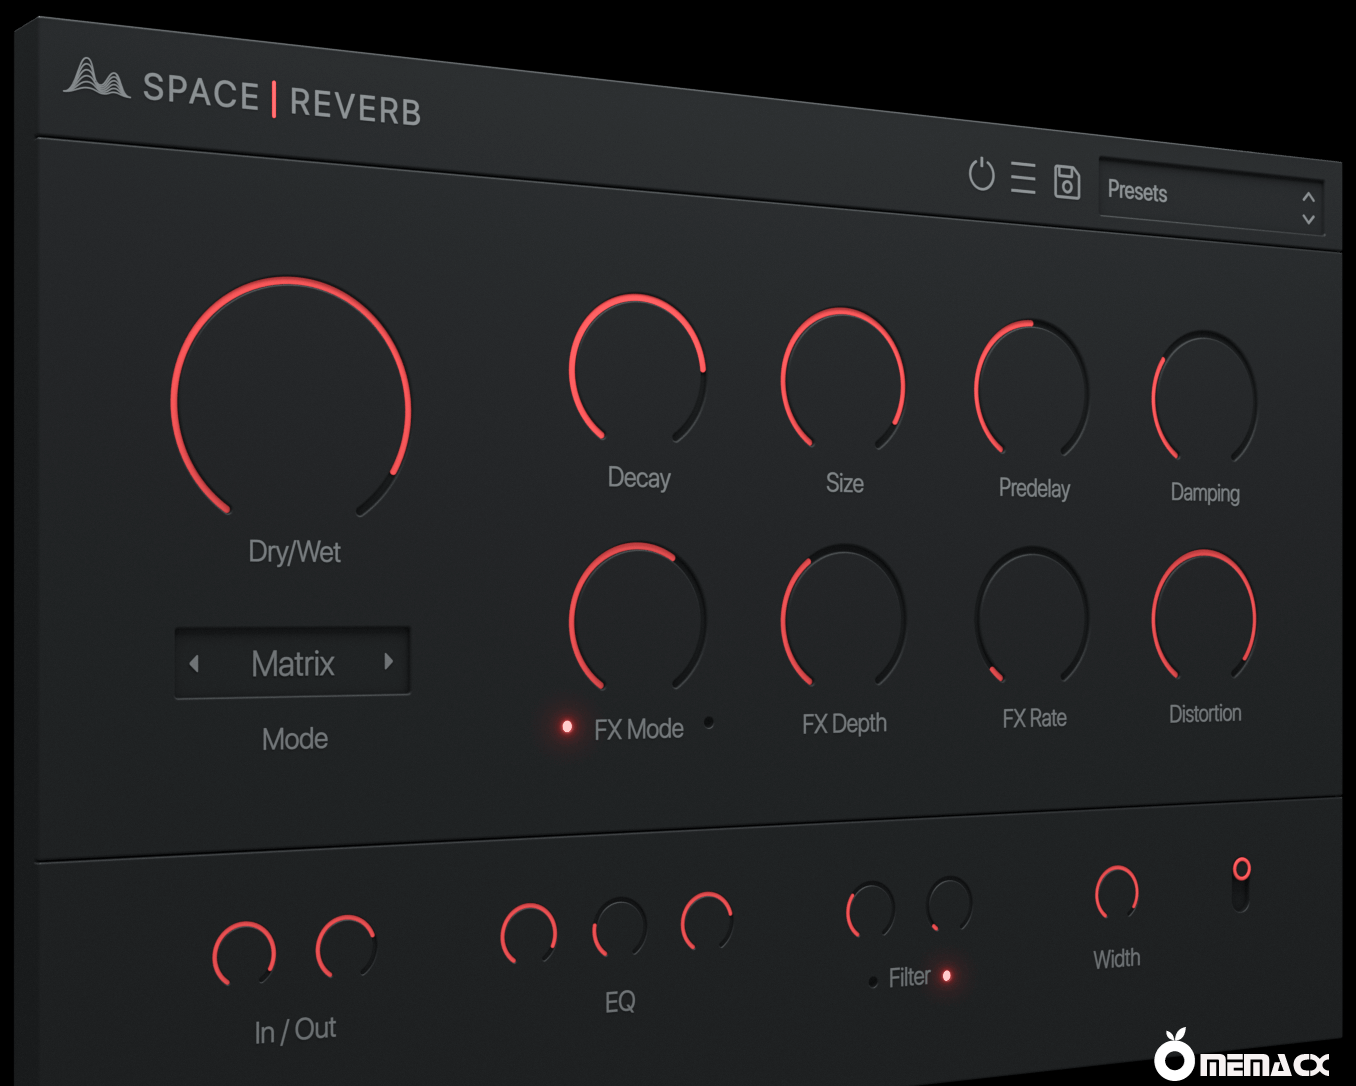
Task: Click the right arrow to change Matrix mode
Action: [389, 661]
